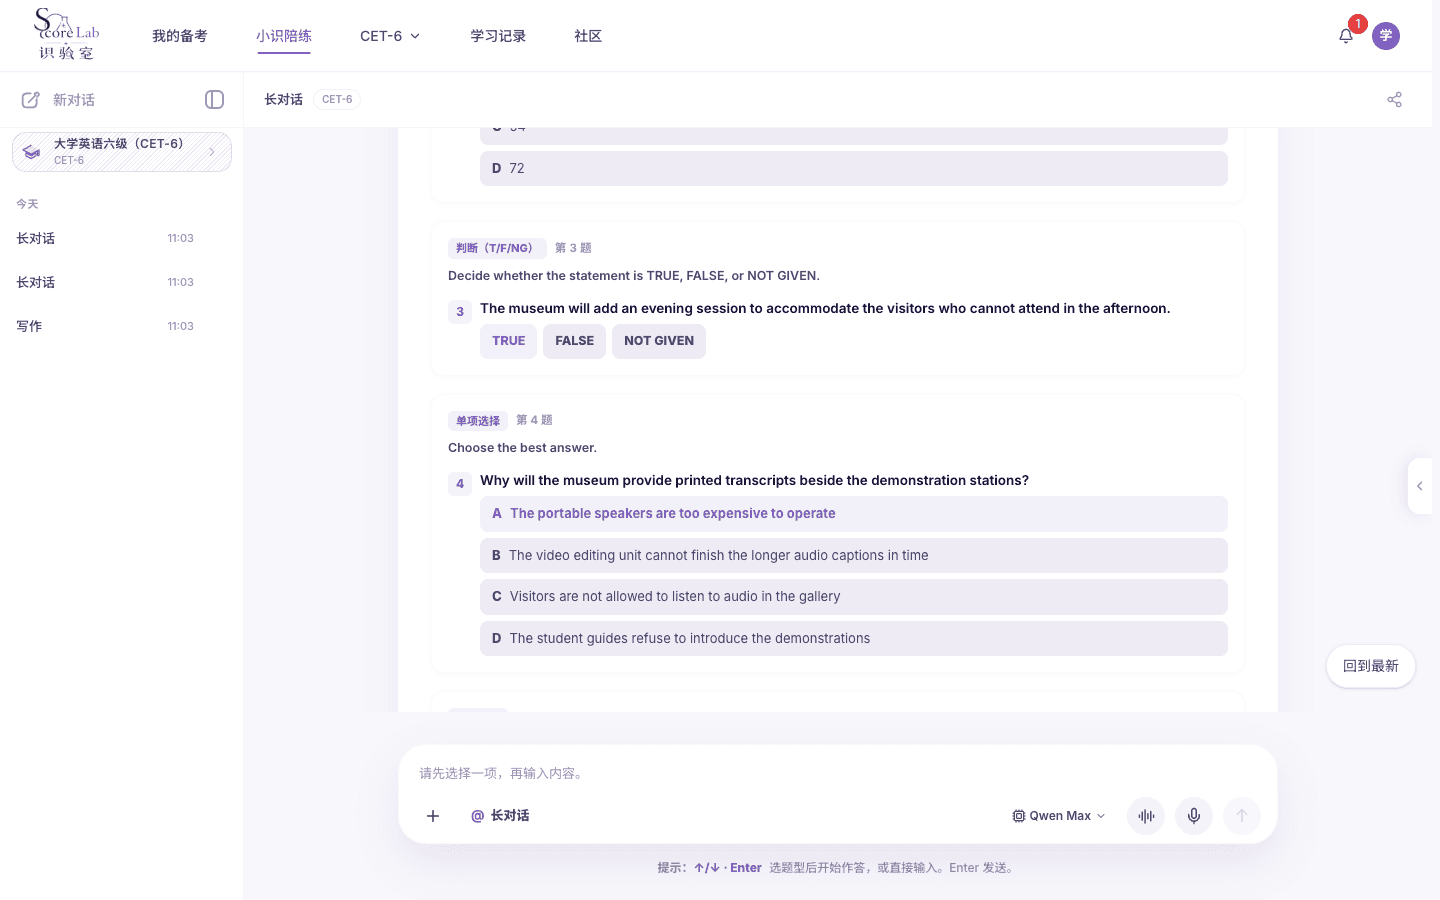Expand the 大学英语六级 (CET-6) card
The image size is (1440, 900).
122,152
